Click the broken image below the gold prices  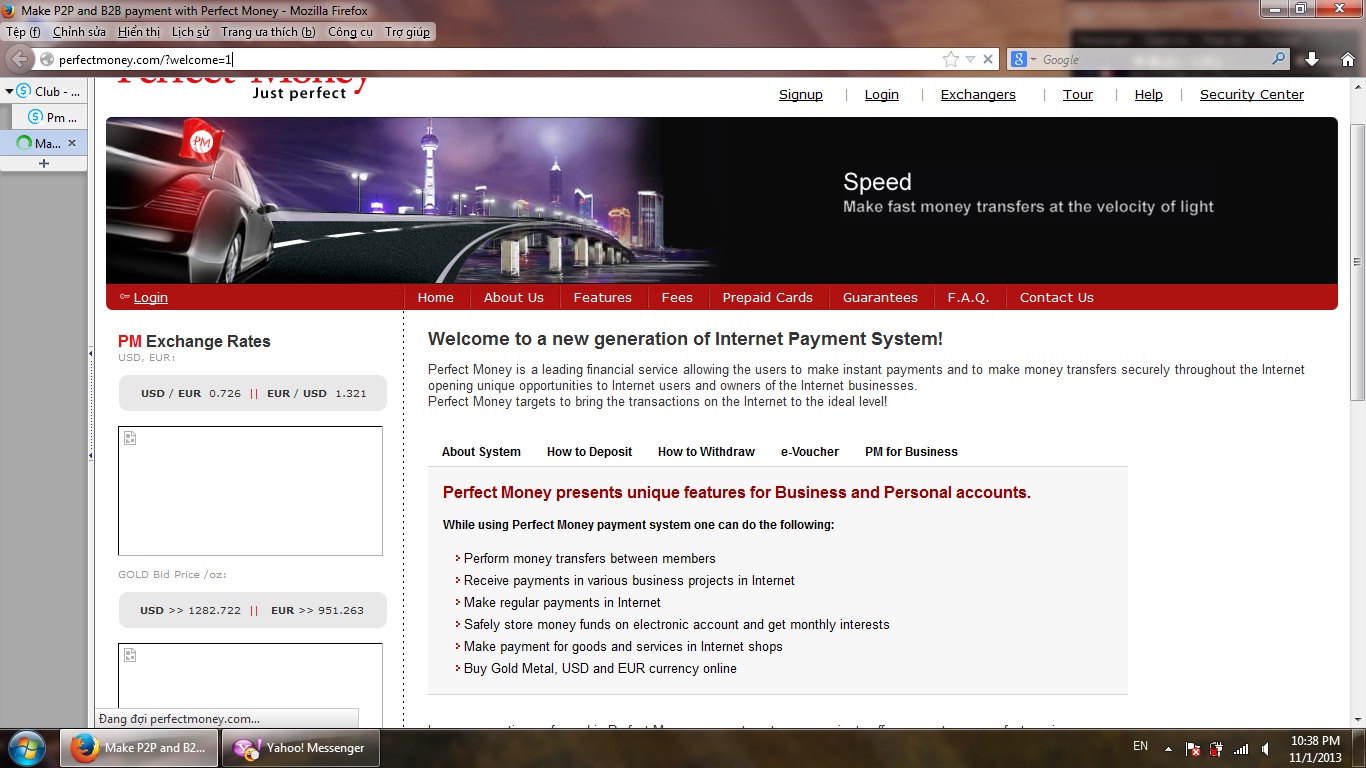click(x=250, y=685)
